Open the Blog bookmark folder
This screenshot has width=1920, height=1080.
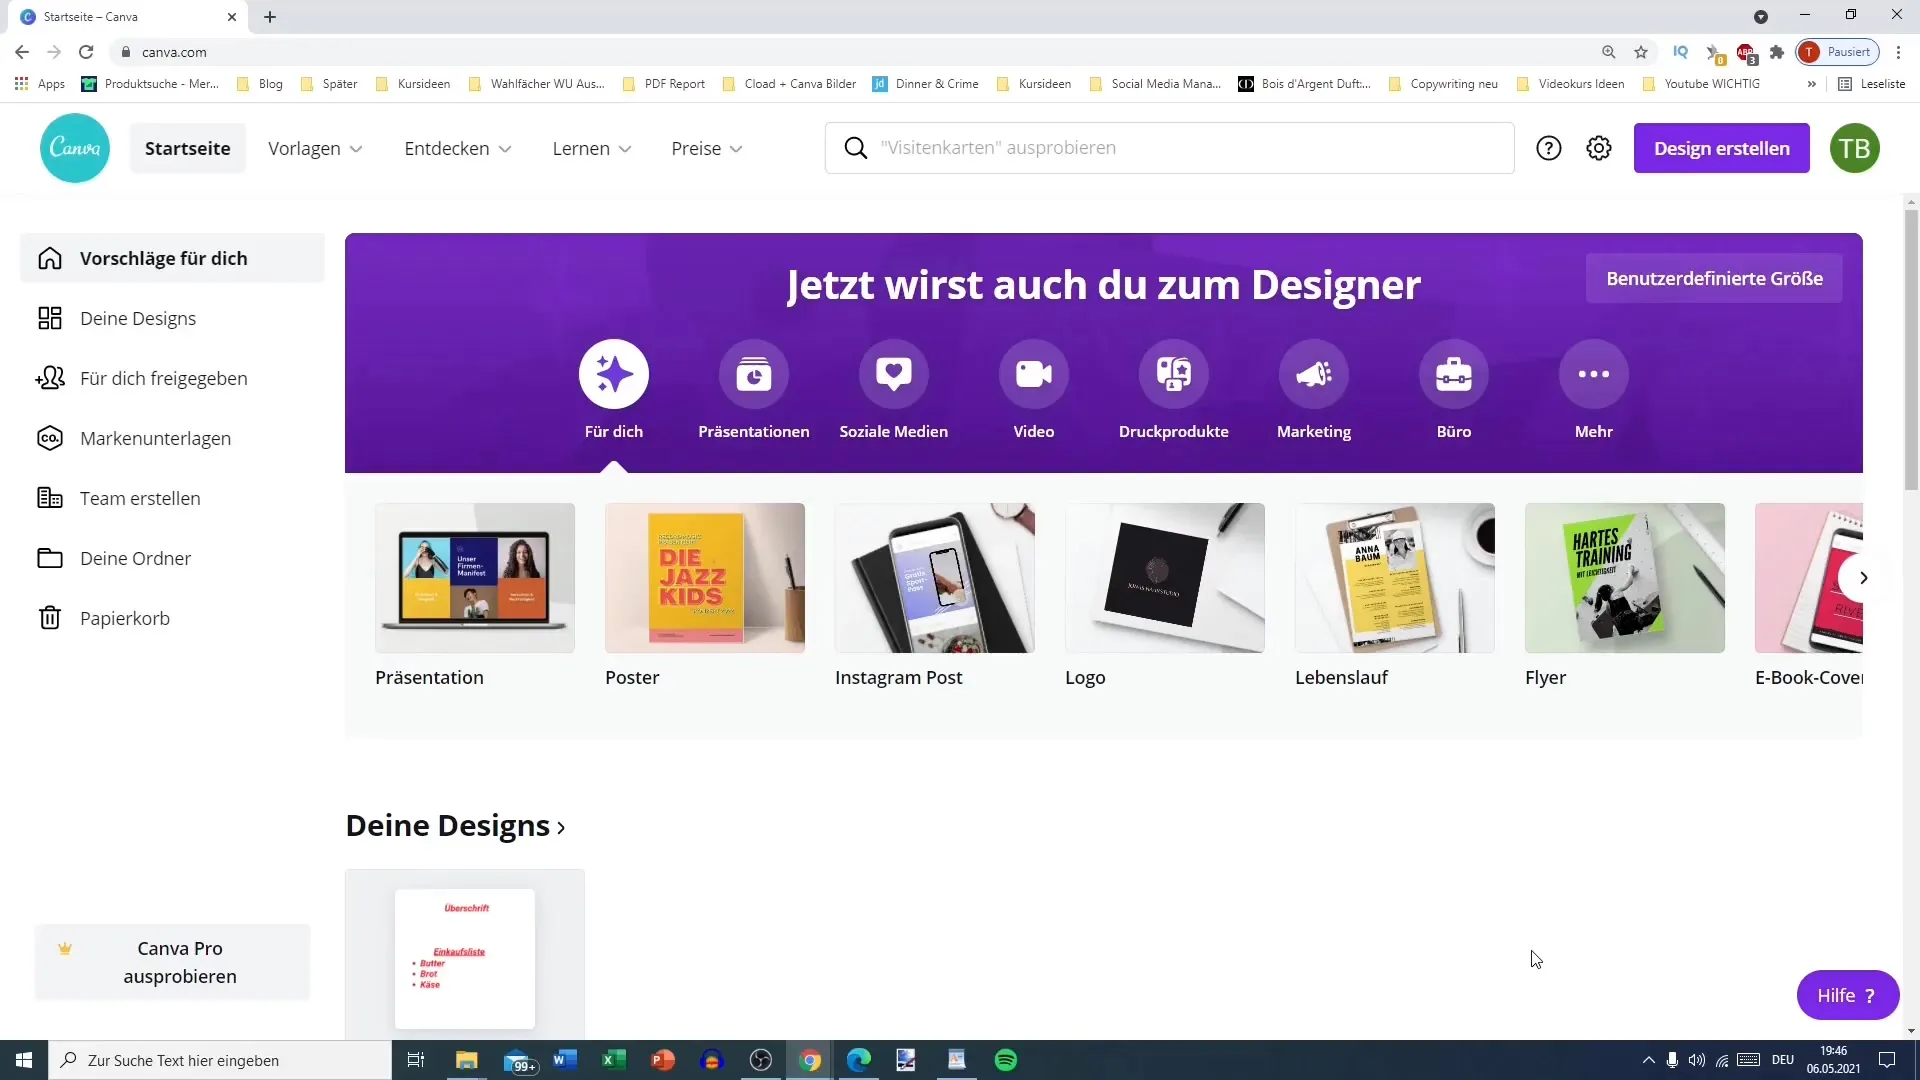pyautogui.click(x=260, y=84)
